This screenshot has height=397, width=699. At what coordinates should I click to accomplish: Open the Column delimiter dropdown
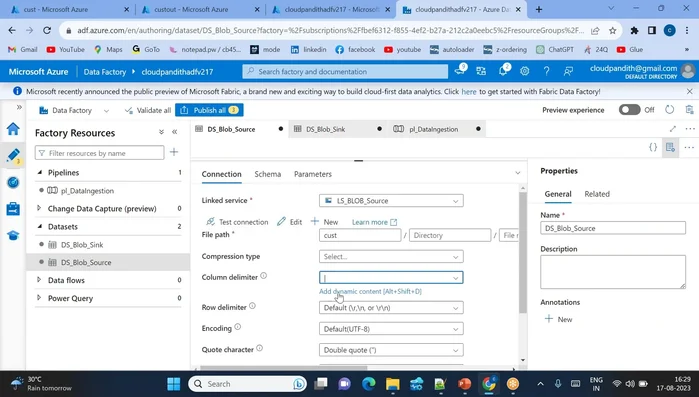[x=391, y=278]
